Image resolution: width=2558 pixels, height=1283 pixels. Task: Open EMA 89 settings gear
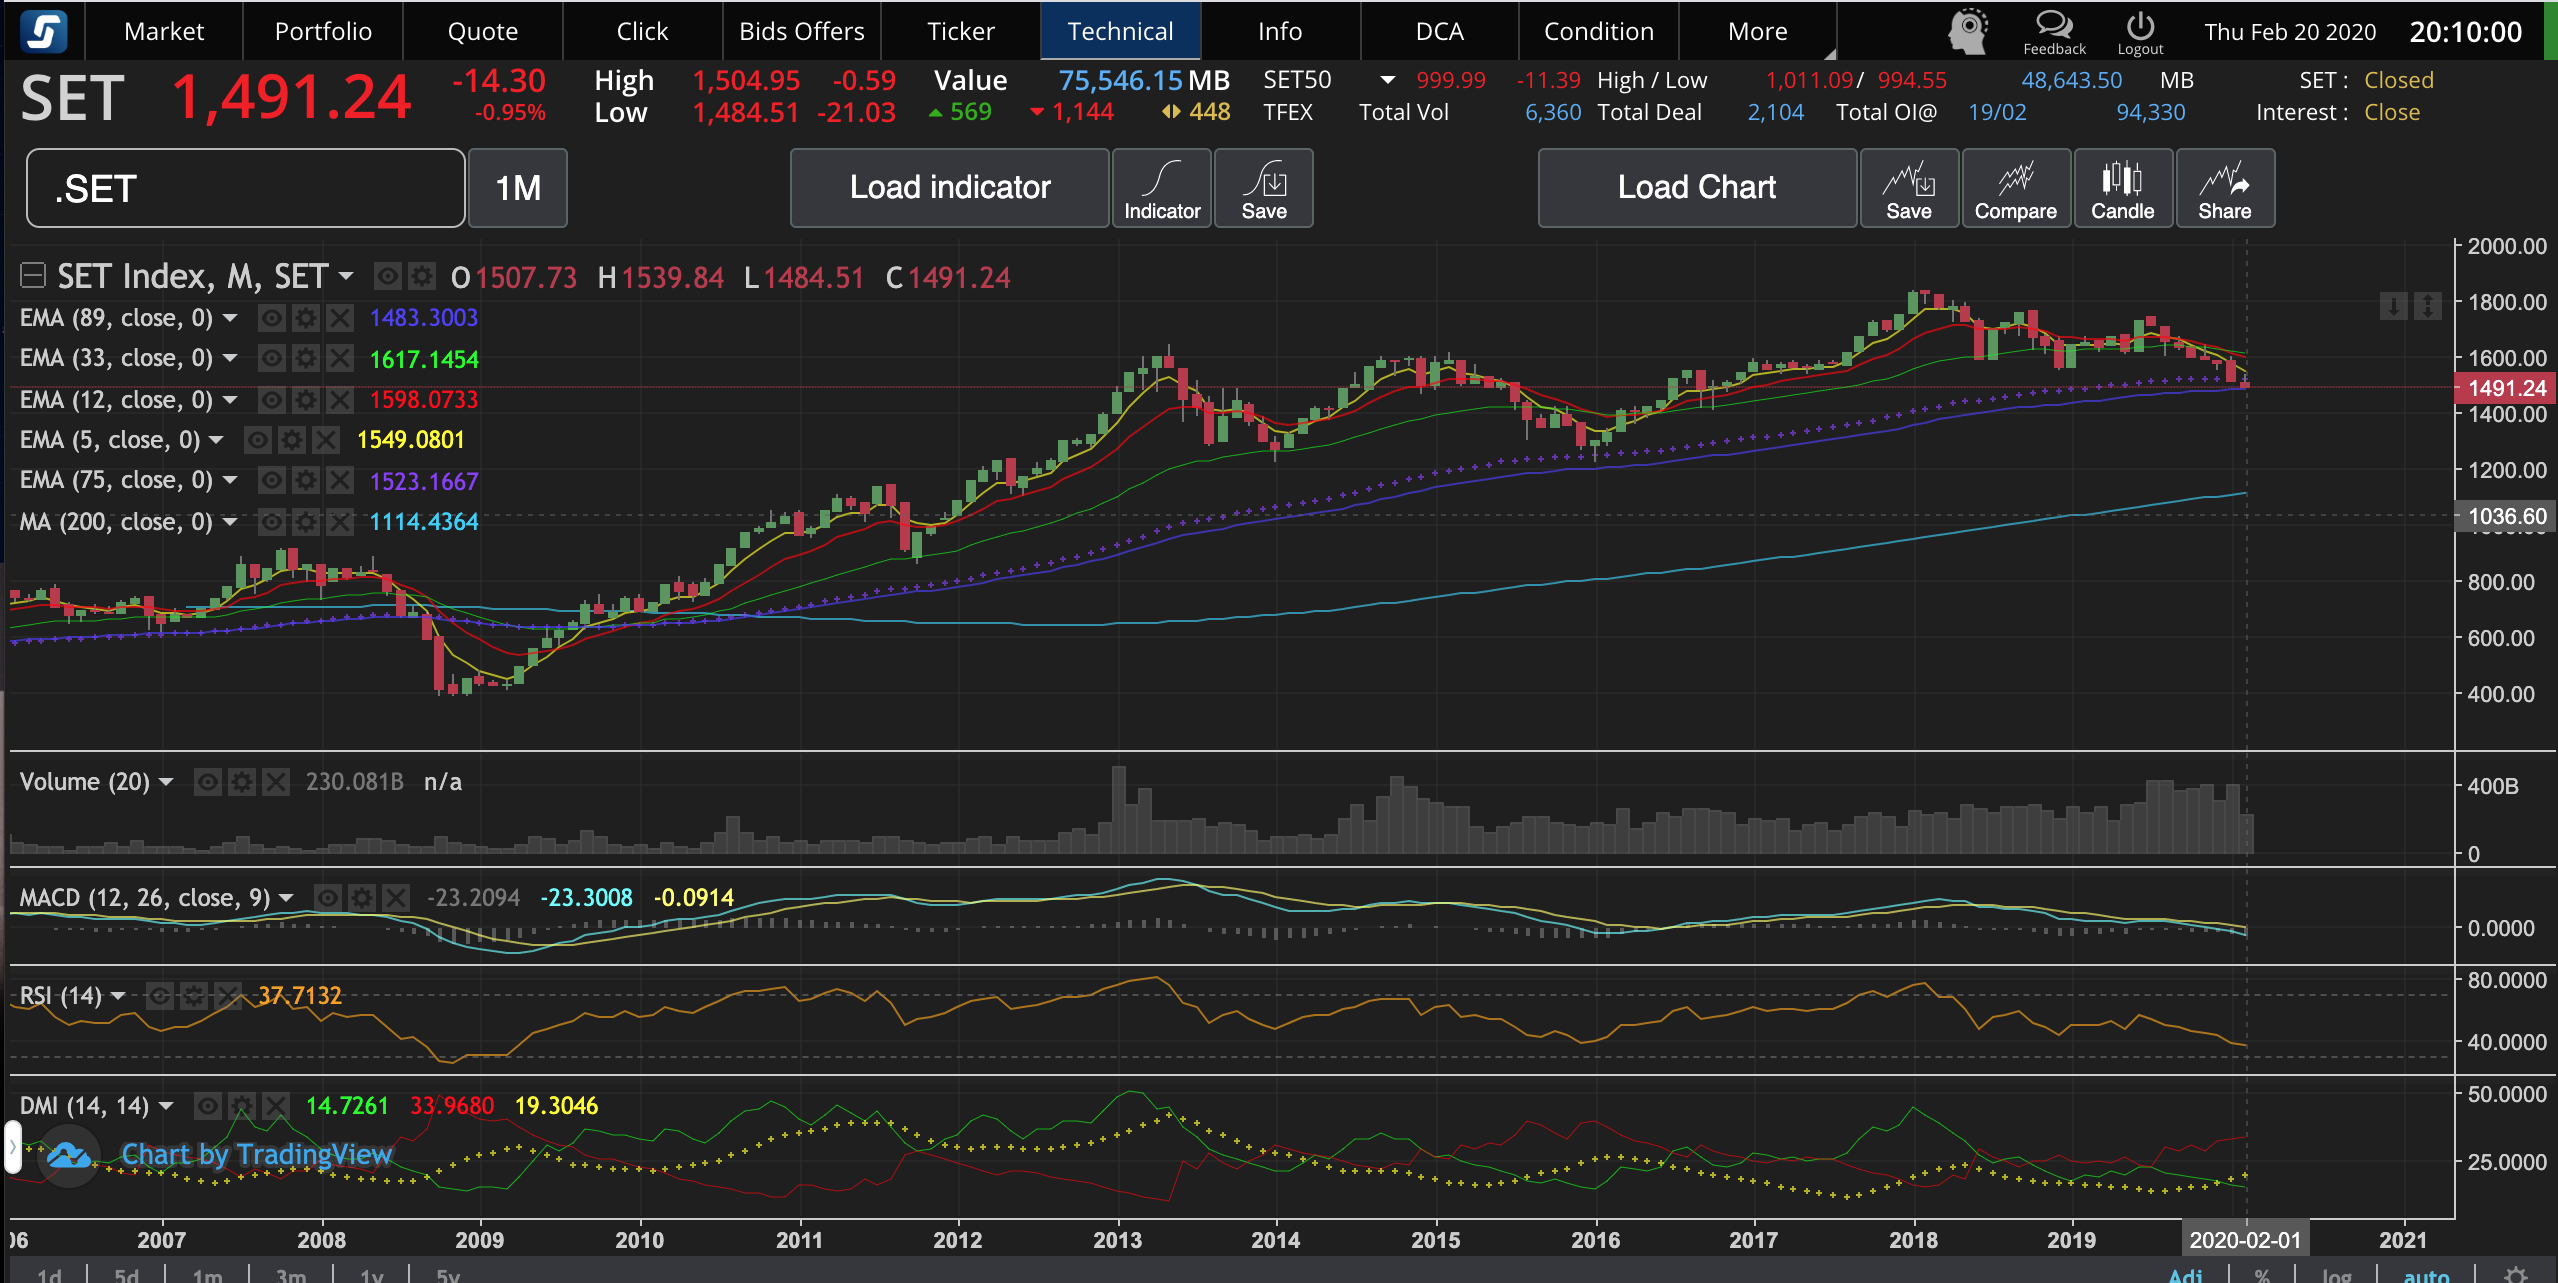pyautogui.click(x=306, y=318)
